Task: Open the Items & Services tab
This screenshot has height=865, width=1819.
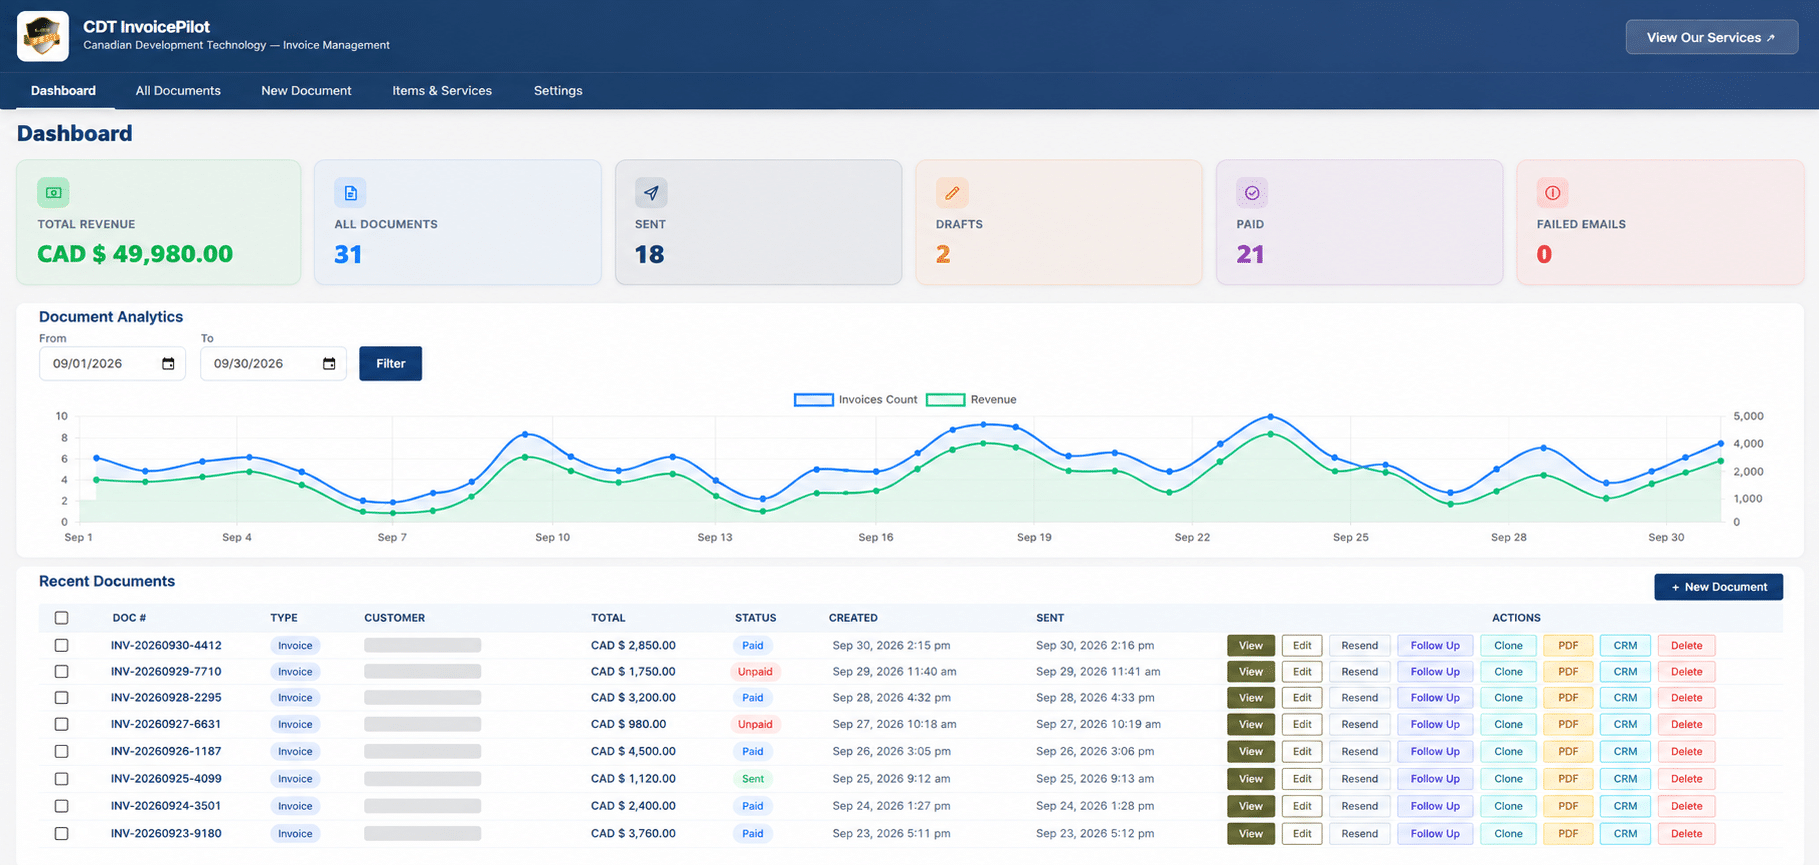Action: 442,91
